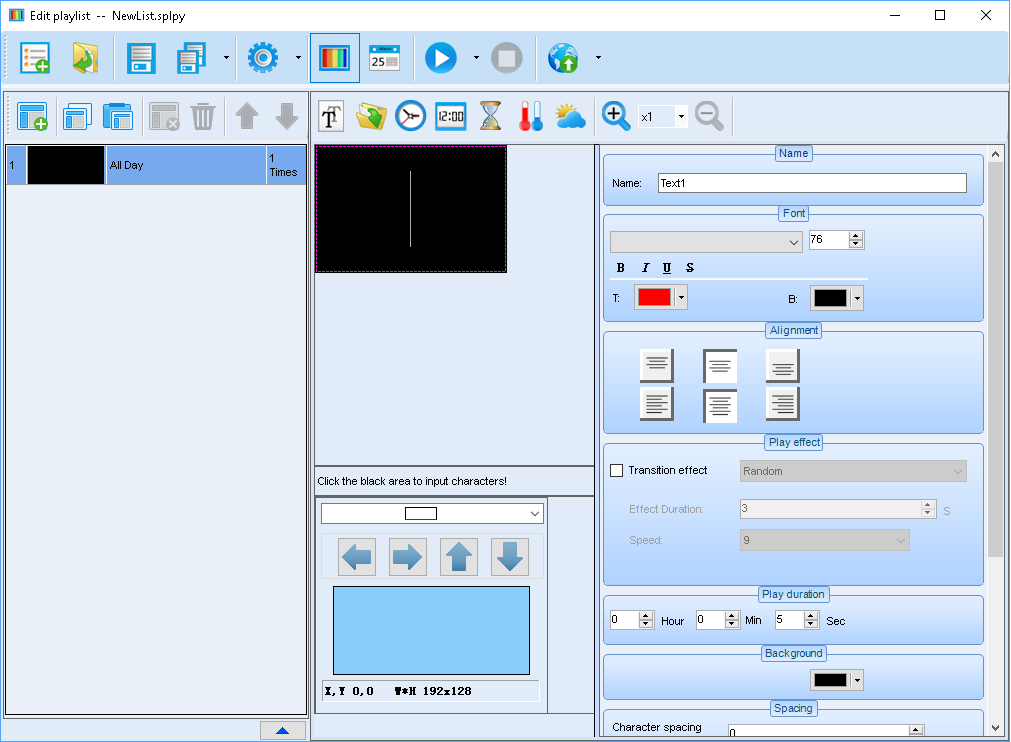Insert hourglass timer window
The image size is (1011, 742).
pyautogui.click(x=491, y=117)
